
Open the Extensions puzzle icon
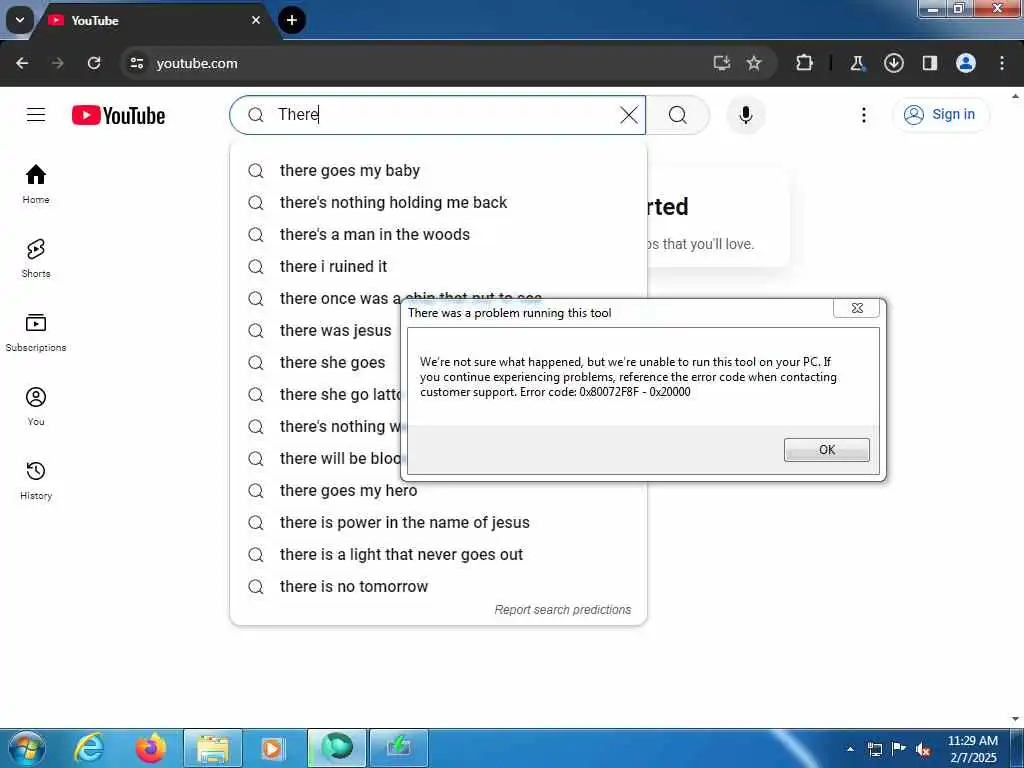(805, 63)
